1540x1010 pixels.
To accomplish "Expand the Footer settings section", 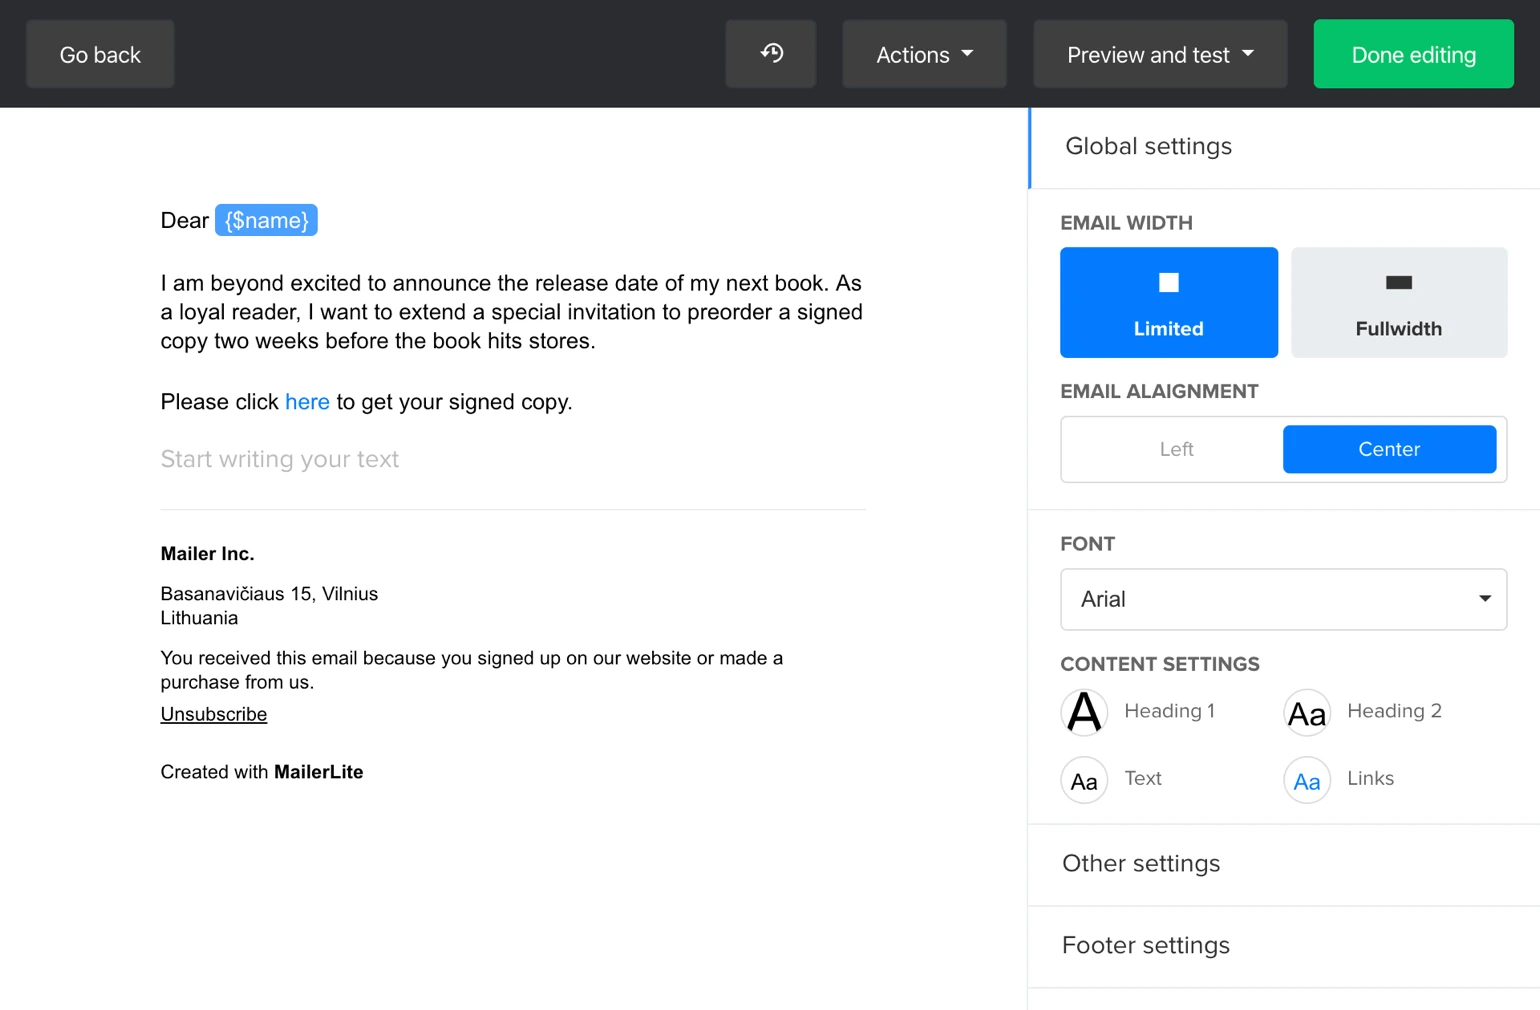I will coord(1145,945).
